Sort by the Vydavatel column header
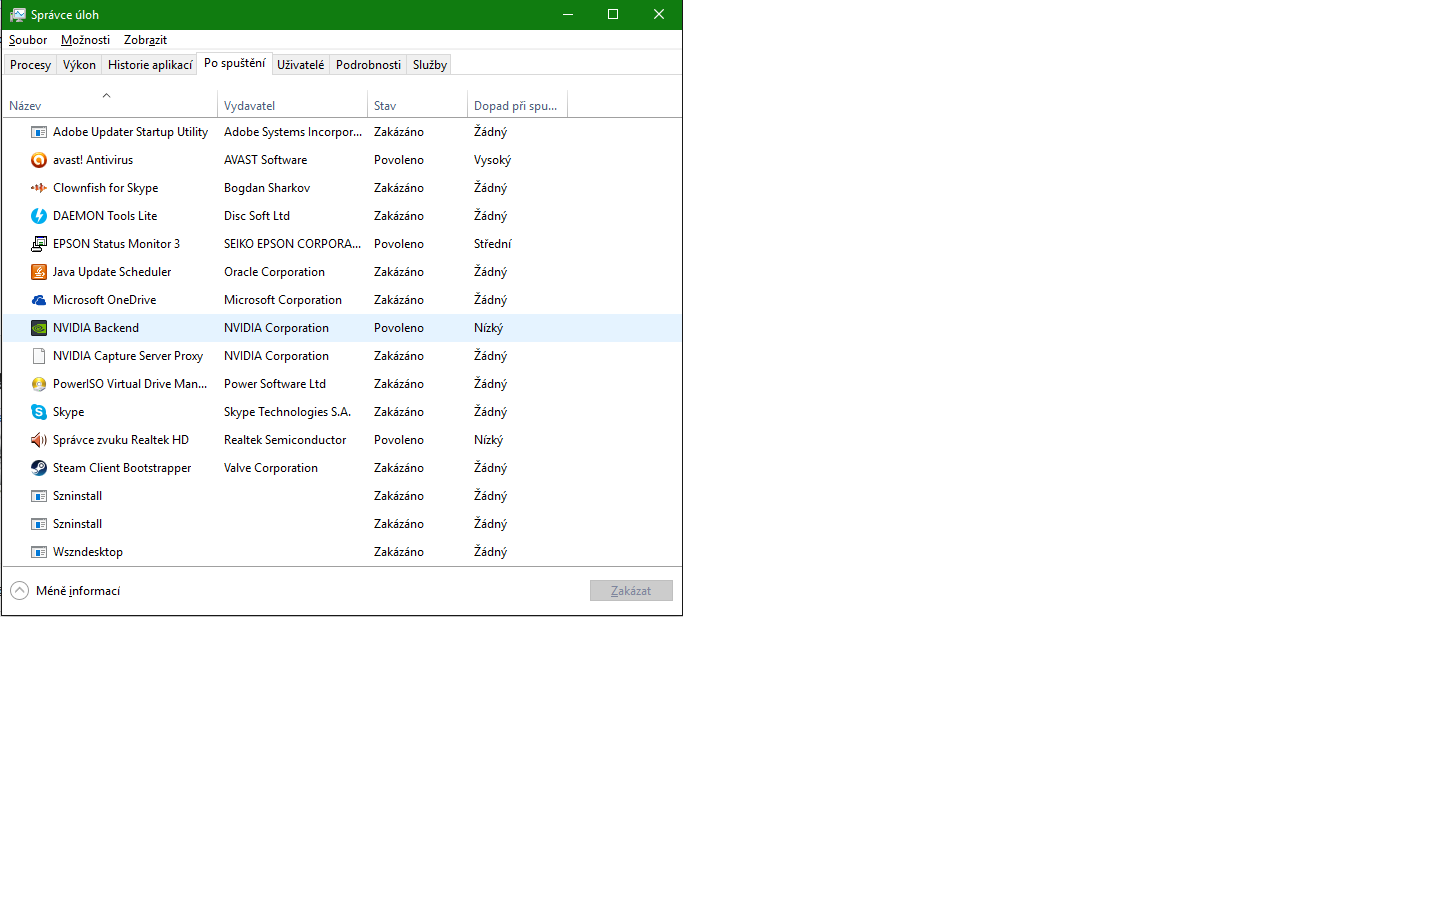This screenshot has height=900, width=1440. [292, 105]
